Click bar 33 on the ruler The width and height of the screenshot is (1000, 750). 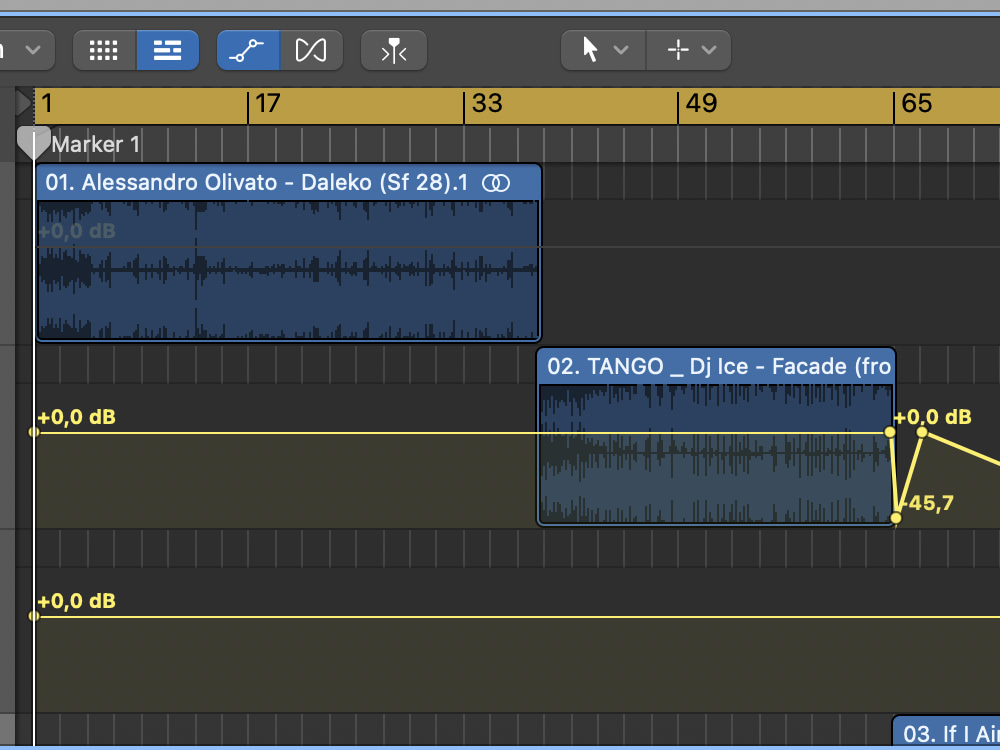487,103
